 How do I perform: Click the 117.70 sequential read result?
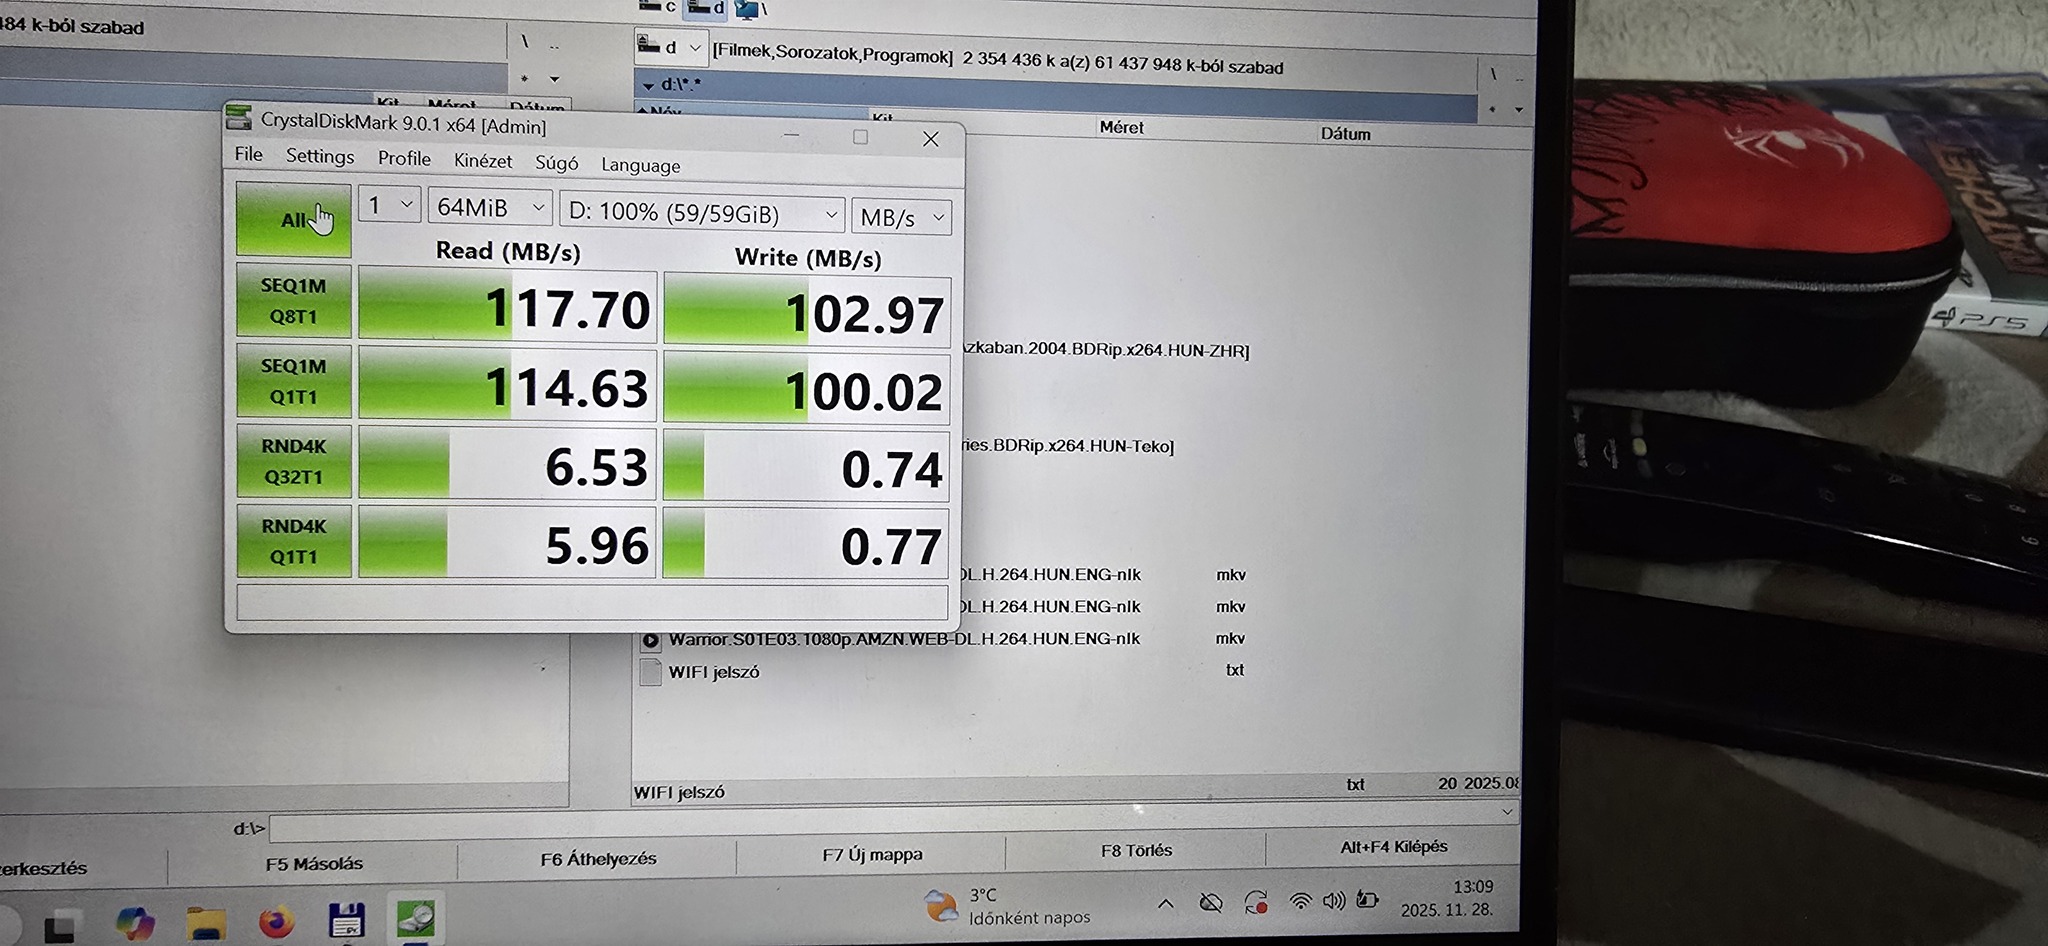pyautogui.click(x=507, y=305)
